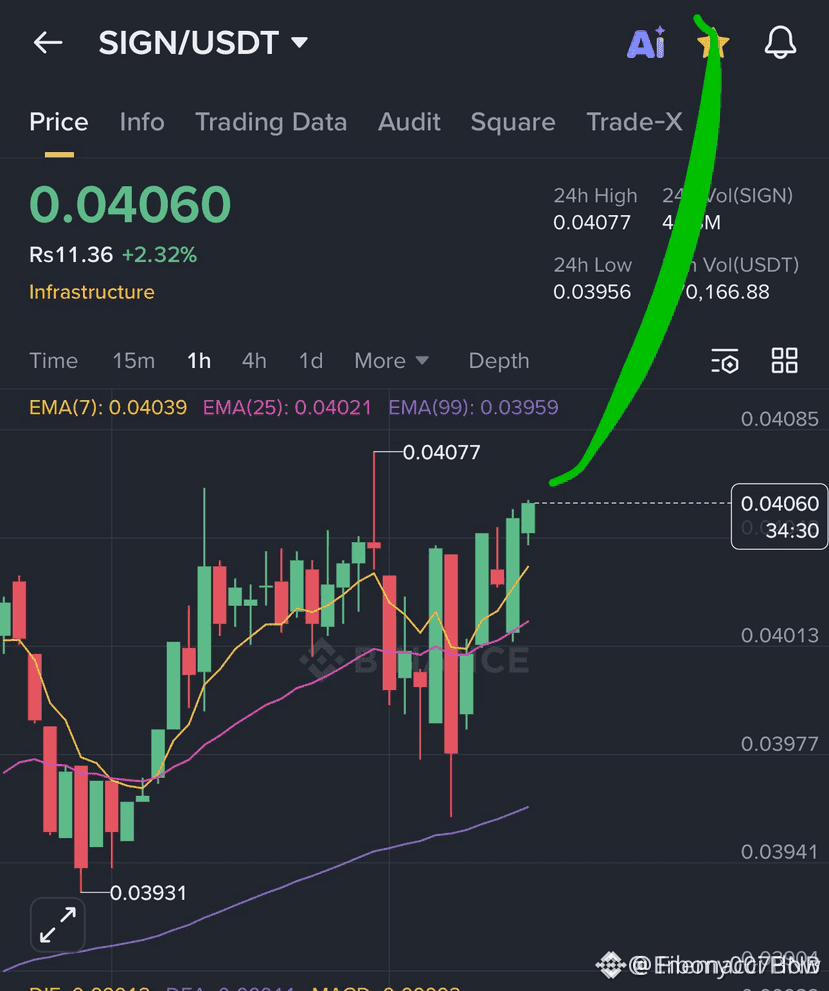
Task: Tap the notification bell icon
Action: click(780, 42)
